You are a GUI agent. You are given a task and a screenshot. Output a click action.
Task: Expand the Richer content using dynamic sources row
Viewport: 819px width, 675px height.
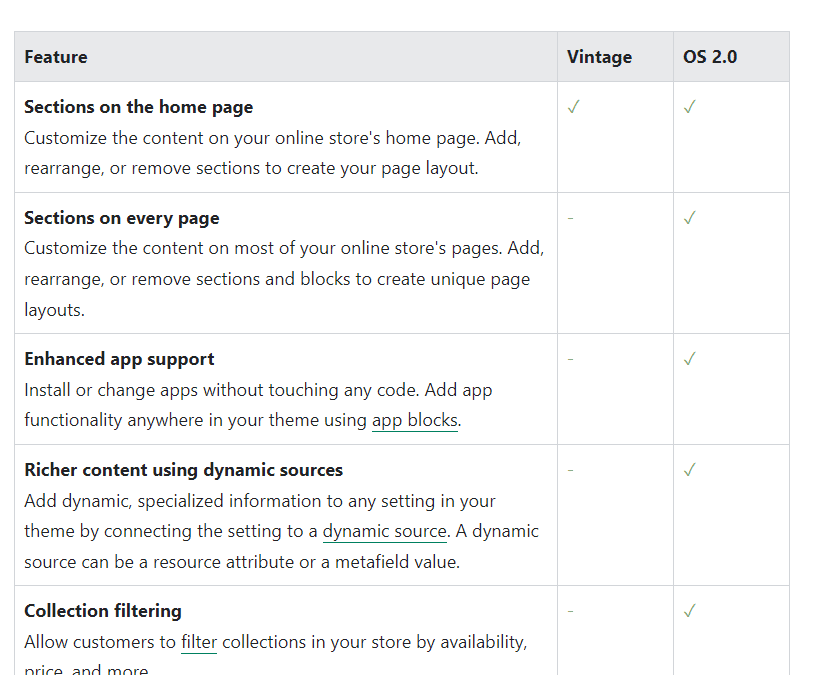click(x=182, y=468)
